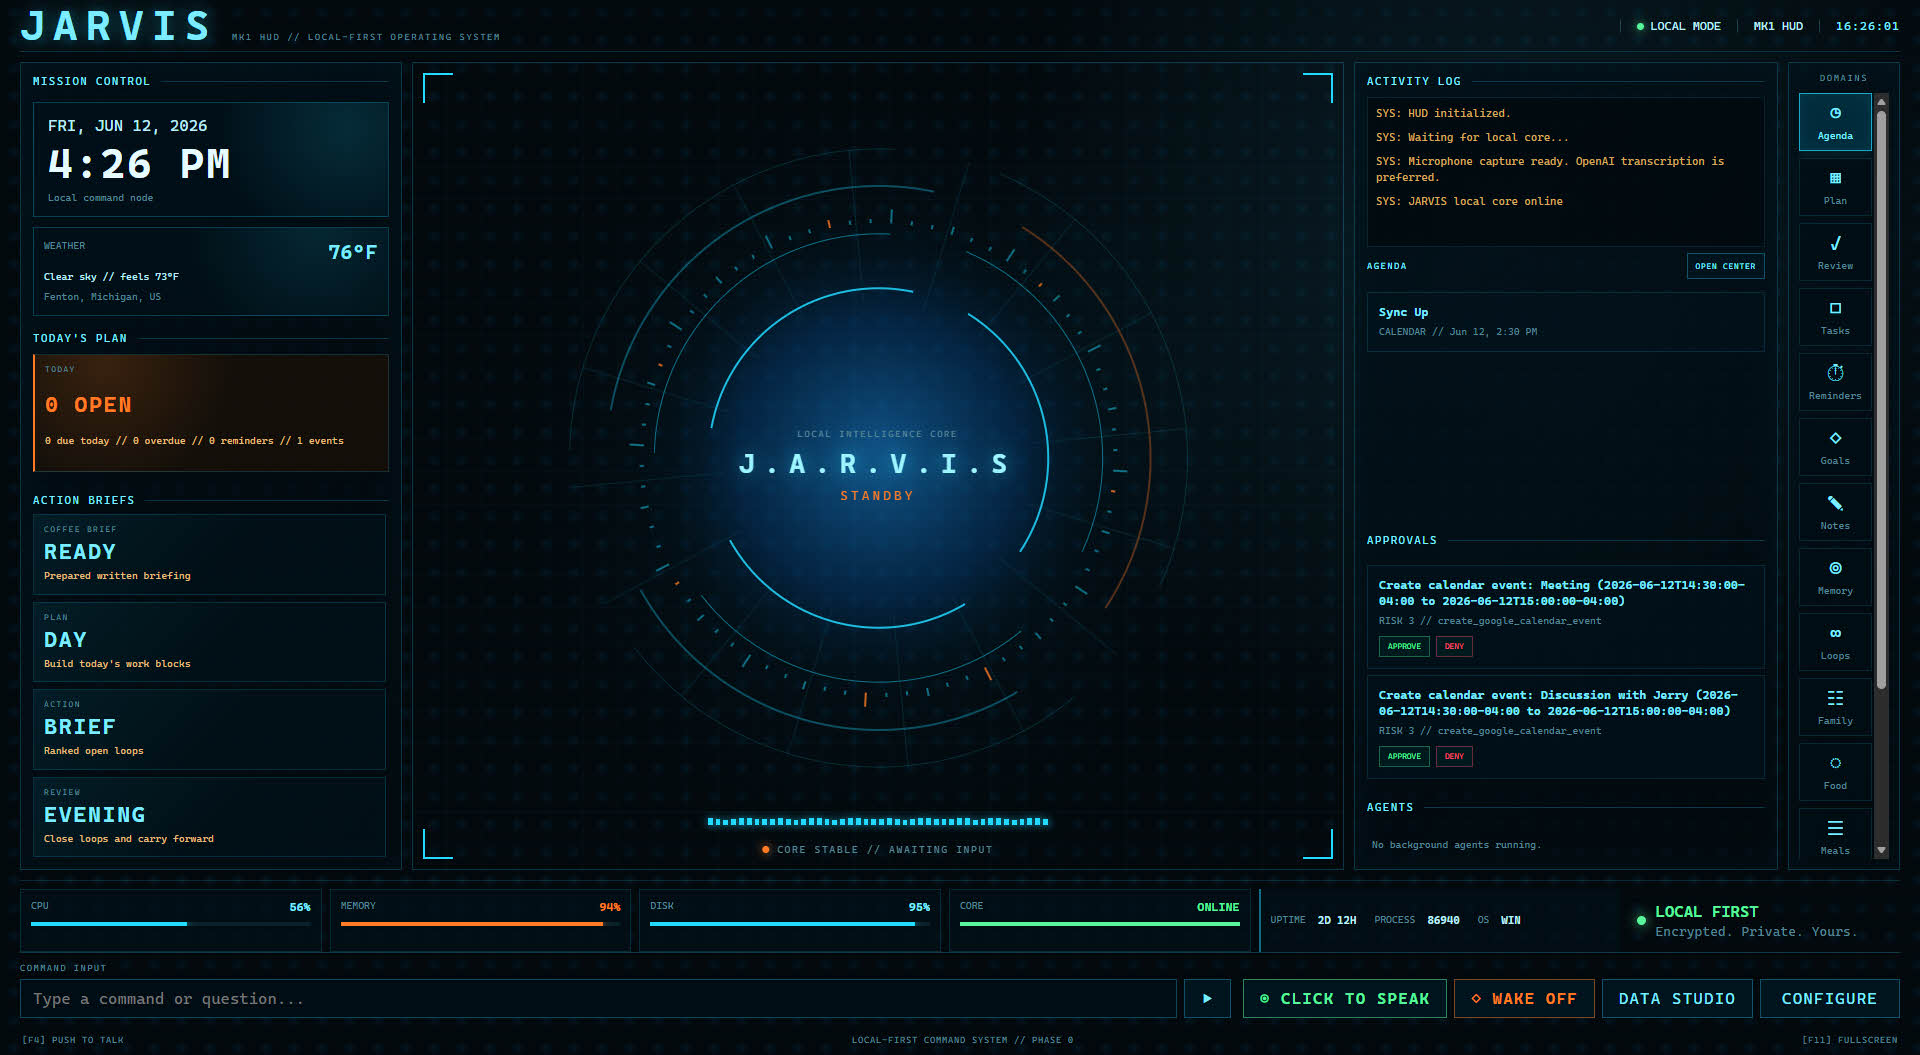Click the LOCAL MODE status indicator

(x=1678, y=26)
